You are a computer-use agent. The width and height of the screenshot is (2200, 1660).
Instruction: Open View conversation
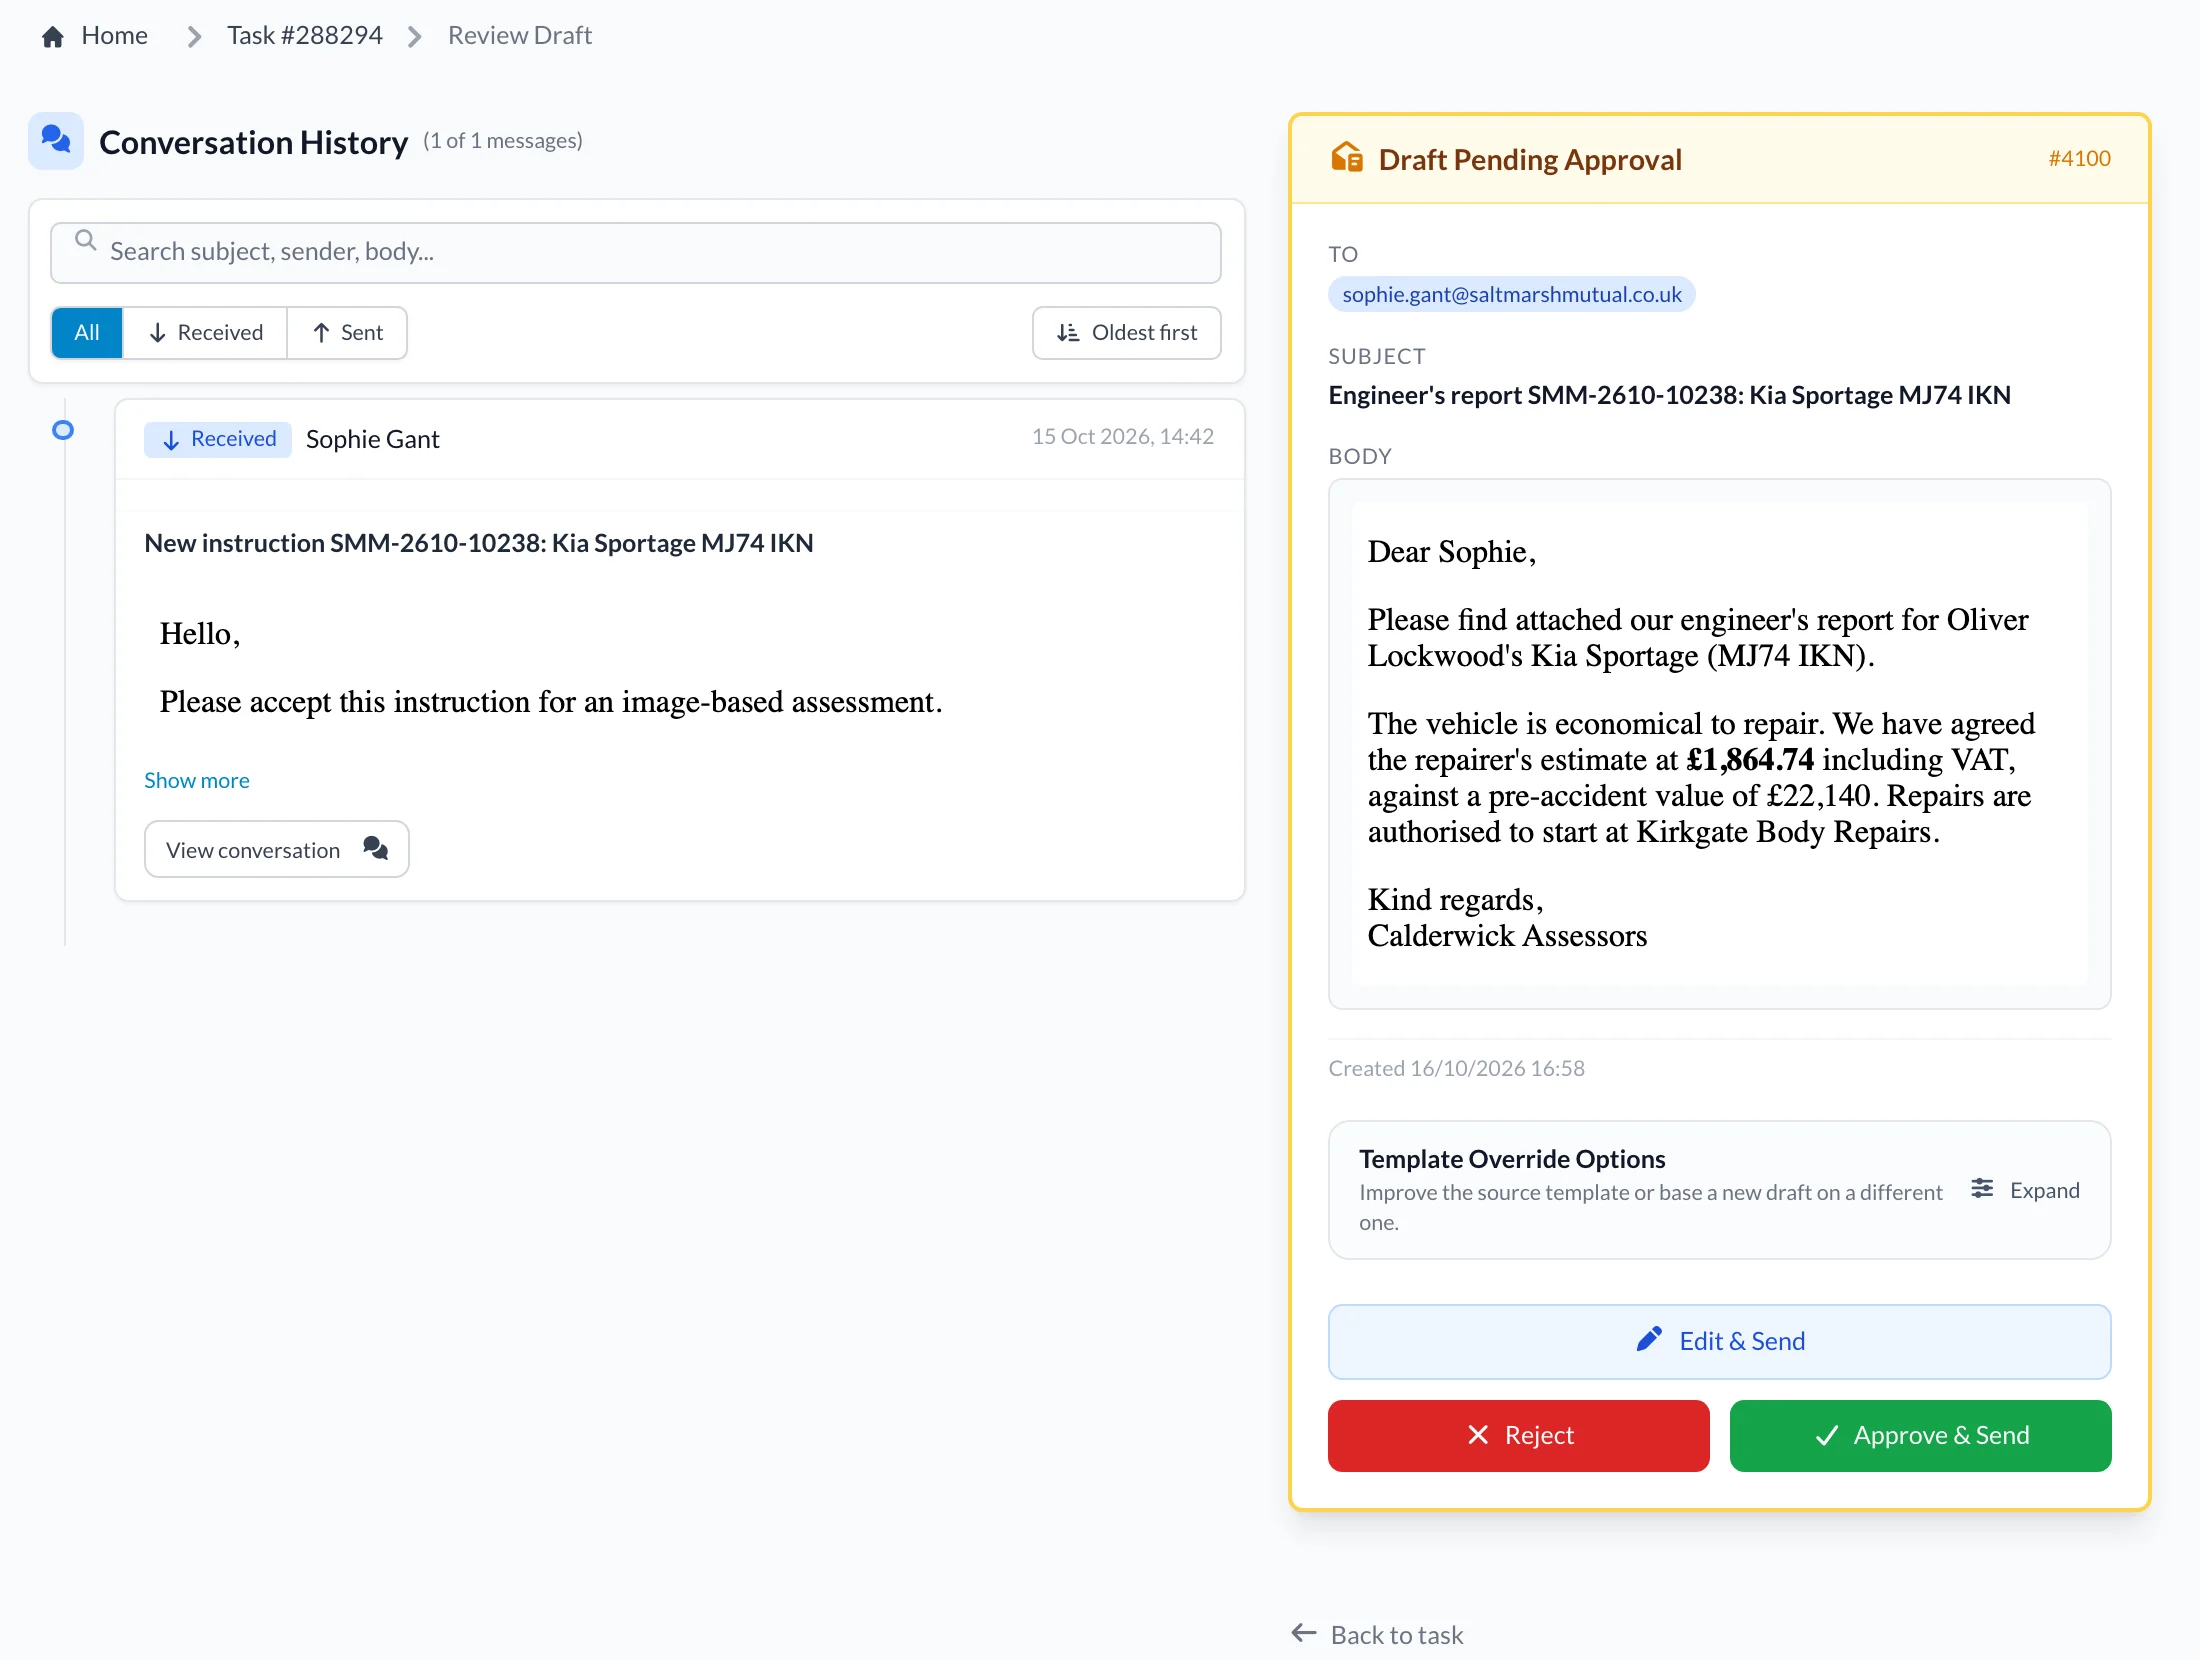(x=277, y=849)
